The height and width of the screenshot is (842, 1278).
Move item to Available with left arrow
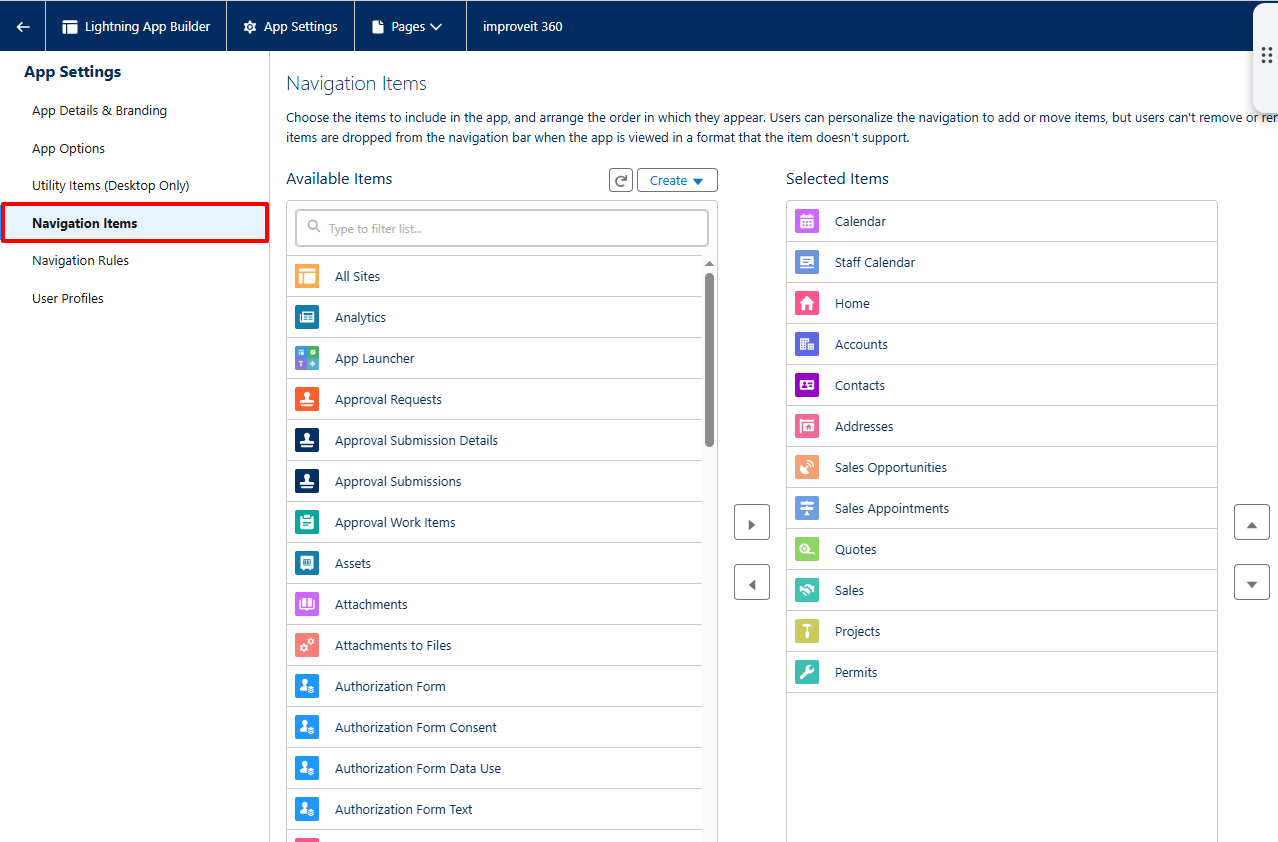(752, 582)
